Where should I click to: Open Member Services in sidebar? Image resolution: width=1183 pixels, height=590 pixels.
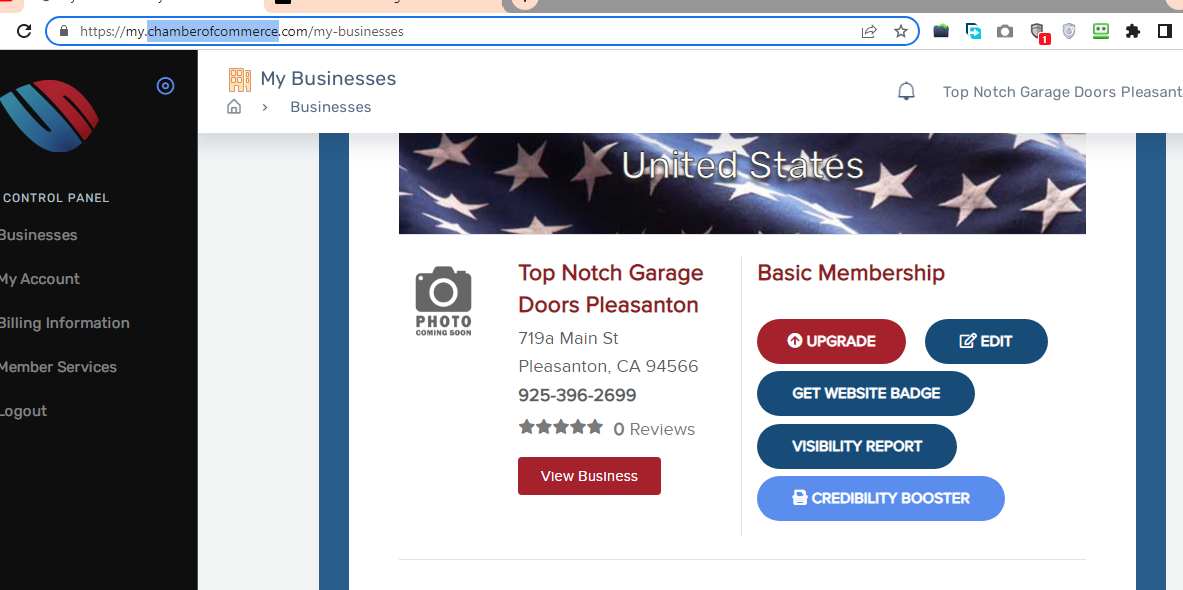coord(58,367)
